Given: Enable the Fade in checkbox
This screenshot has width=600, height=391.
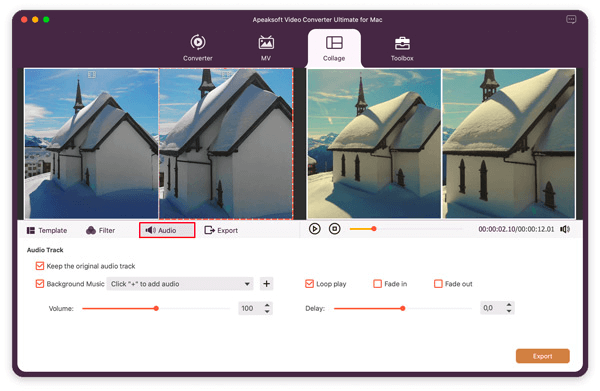Looking at the screenshot, I should pyautogui.click(x=377, y=284).
